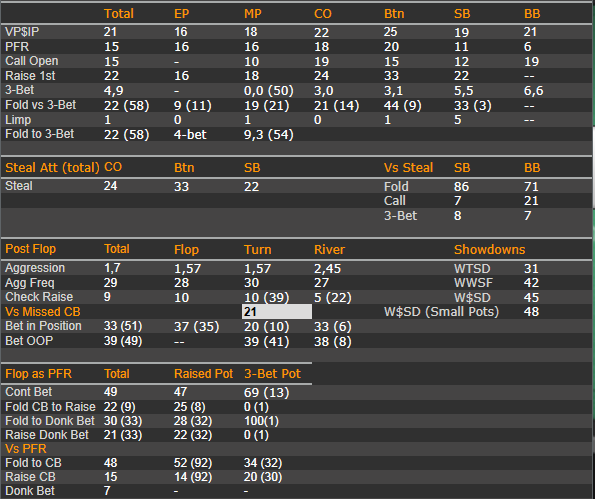The height and width of the screenshot is (499, 595).
Task: Select the Bet OOP row label
Action: pyautogui.click(x=29, y=341)
